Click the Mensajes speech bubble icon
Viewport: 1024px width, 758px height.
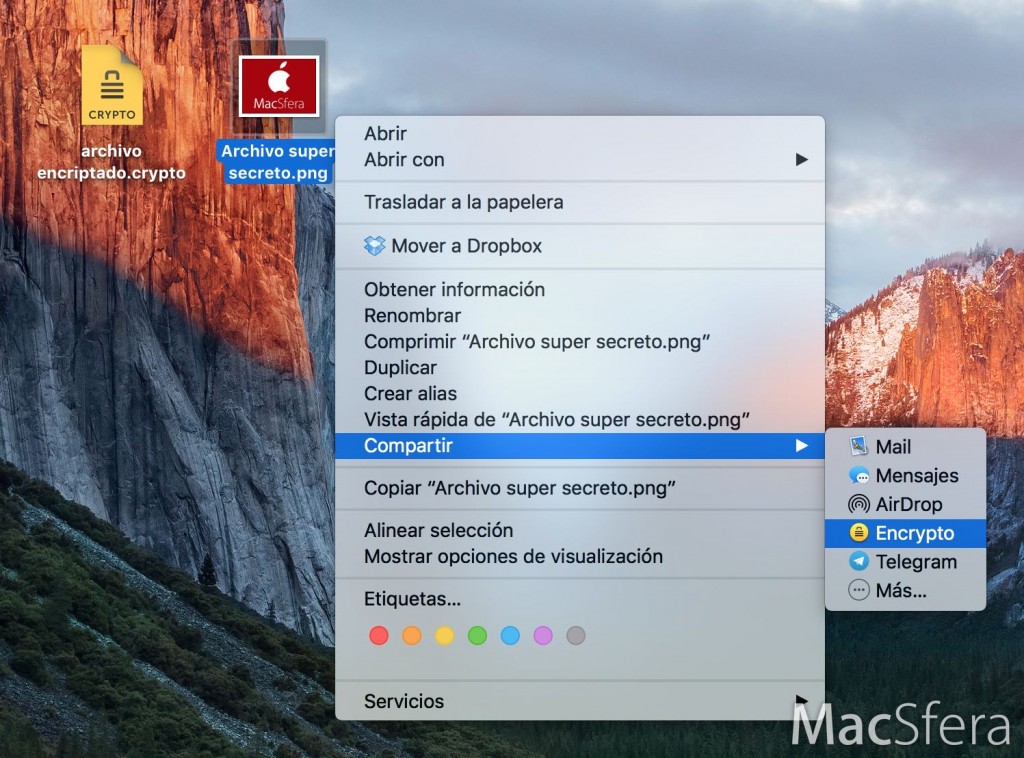(858, 476)
